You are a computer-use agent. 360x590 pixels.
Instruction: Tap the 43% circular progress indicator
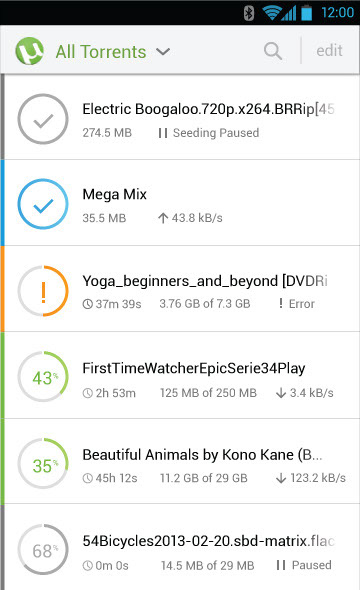(43, 377)
